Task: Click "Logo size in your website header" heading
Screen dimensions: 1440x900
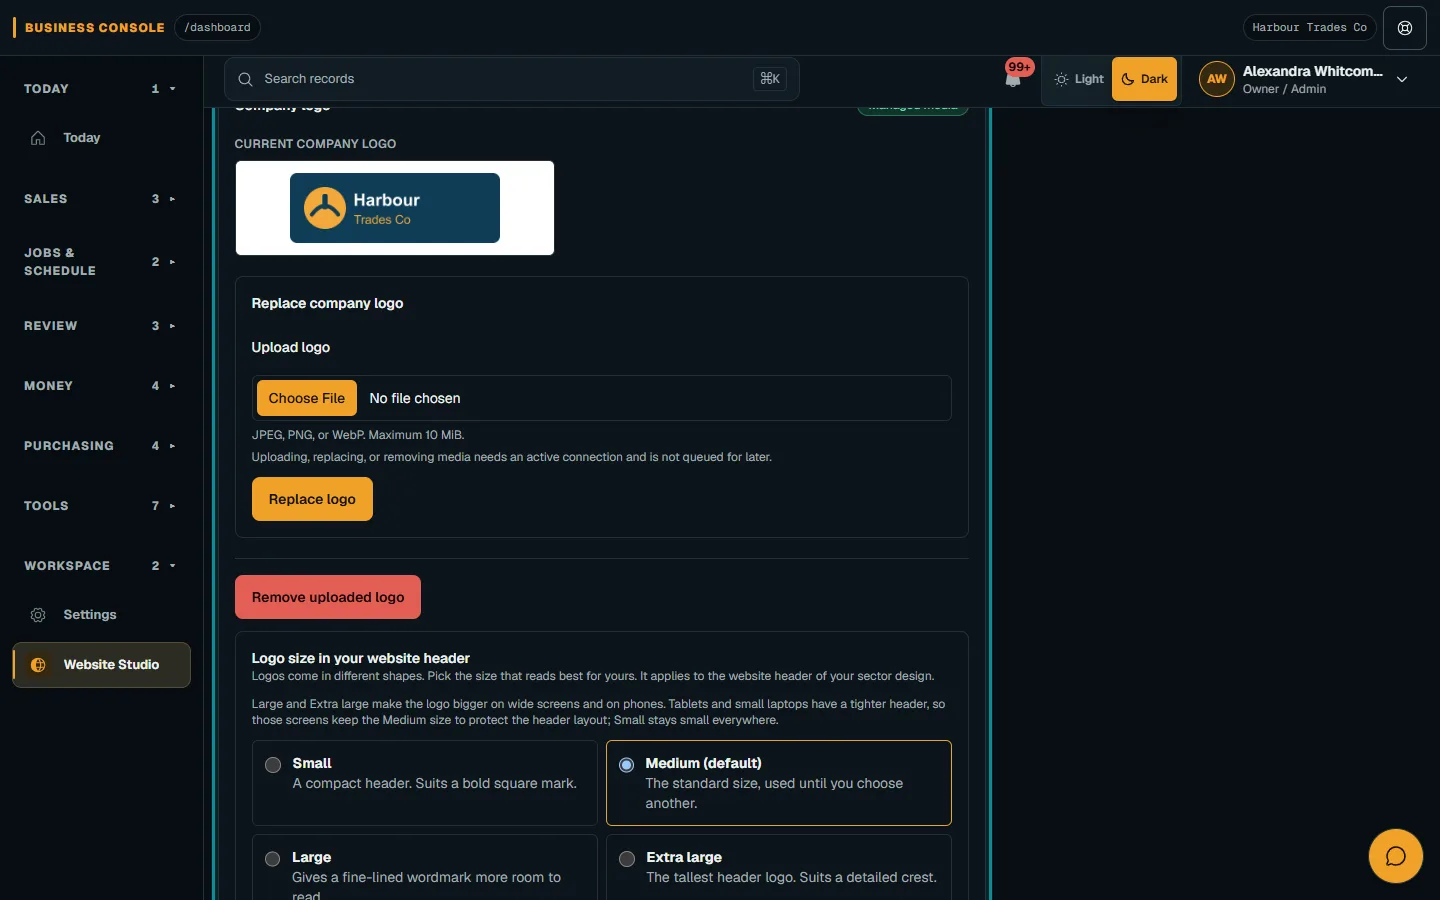Action: pyautogui.click(x=361, y=658)
